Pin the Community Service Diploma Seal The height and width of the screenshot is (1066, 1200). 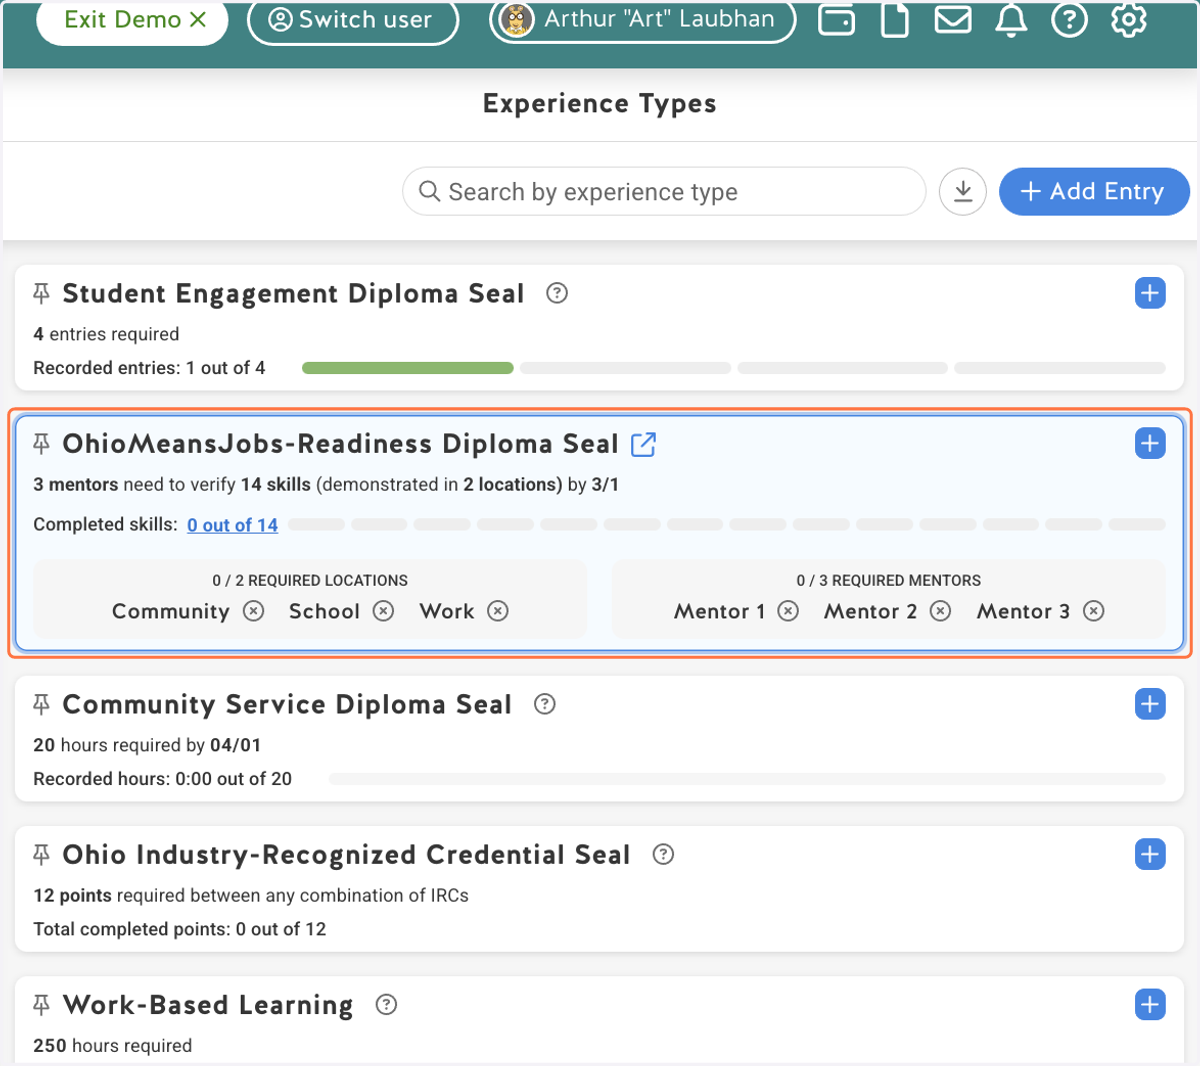pos(41,704)
